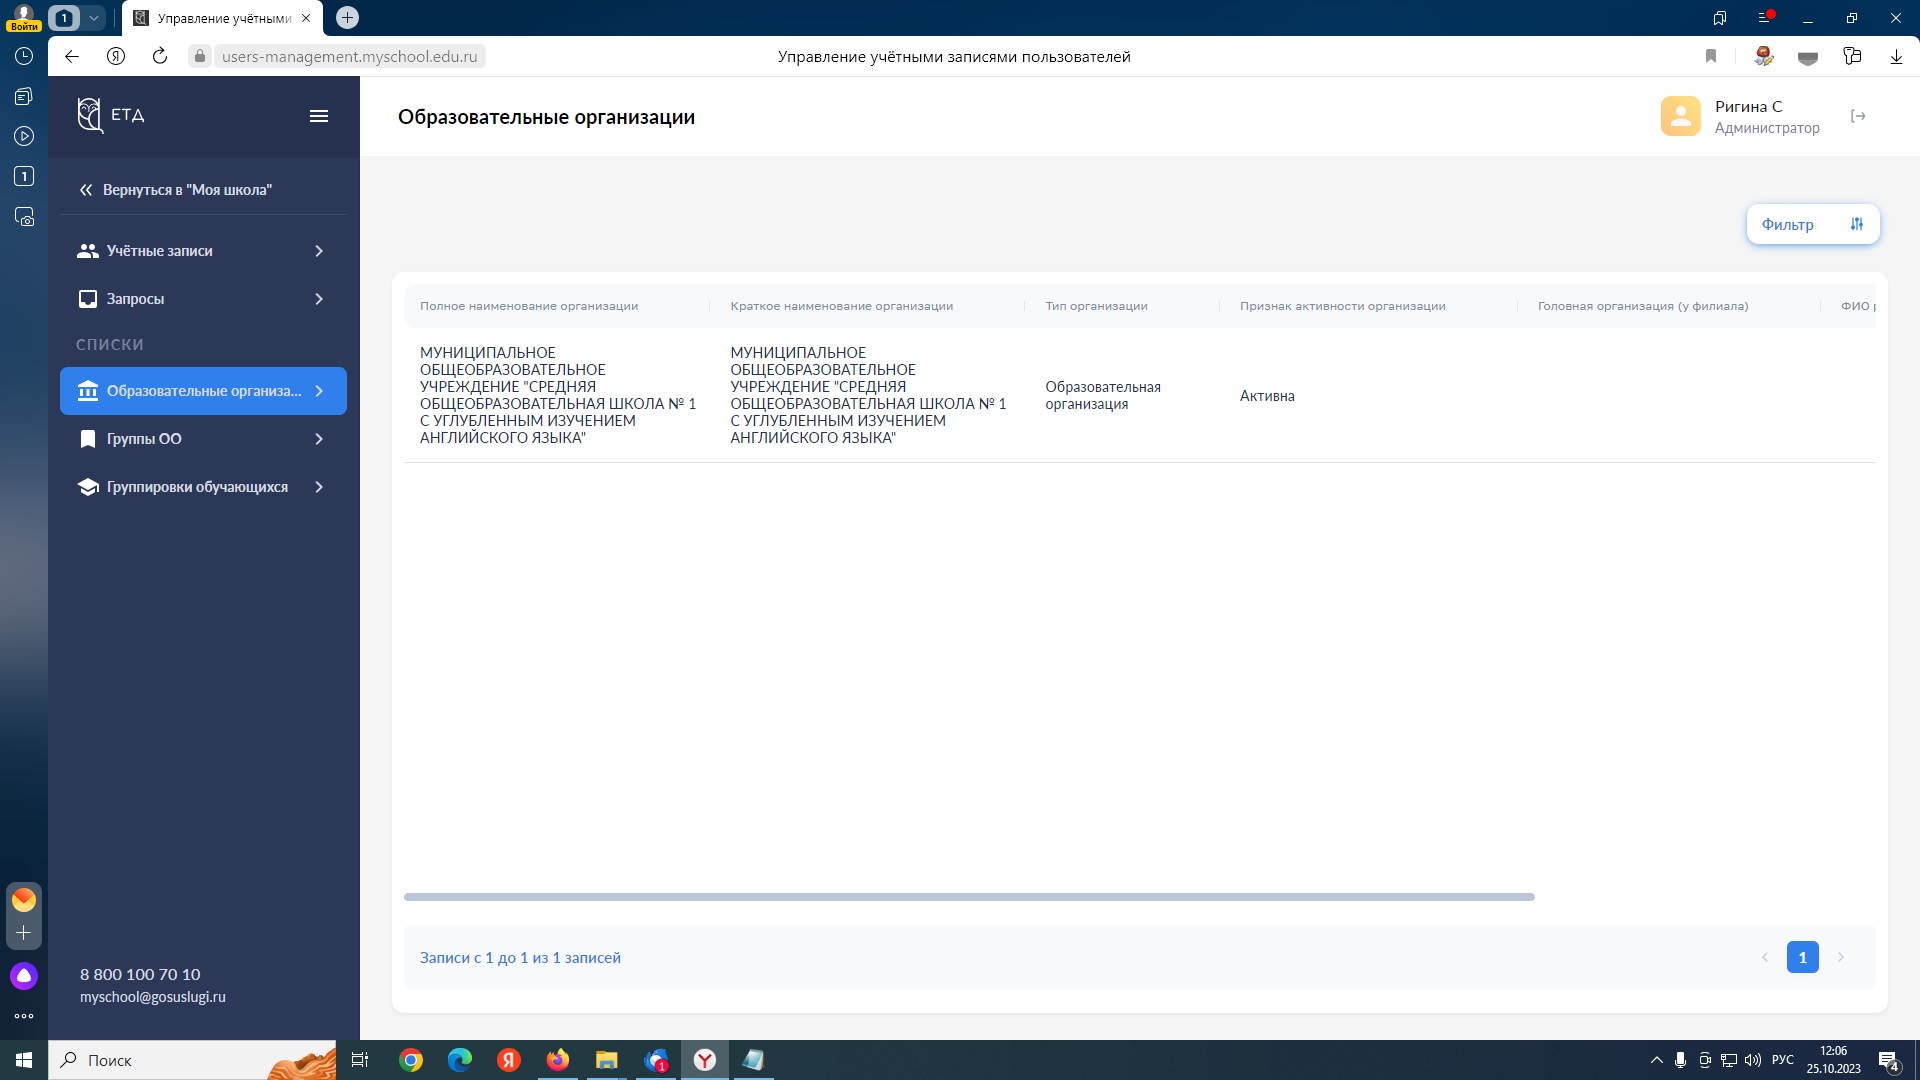Reload the page with refresh icon
This screenshot has width=1920, height=1080.
159,56
